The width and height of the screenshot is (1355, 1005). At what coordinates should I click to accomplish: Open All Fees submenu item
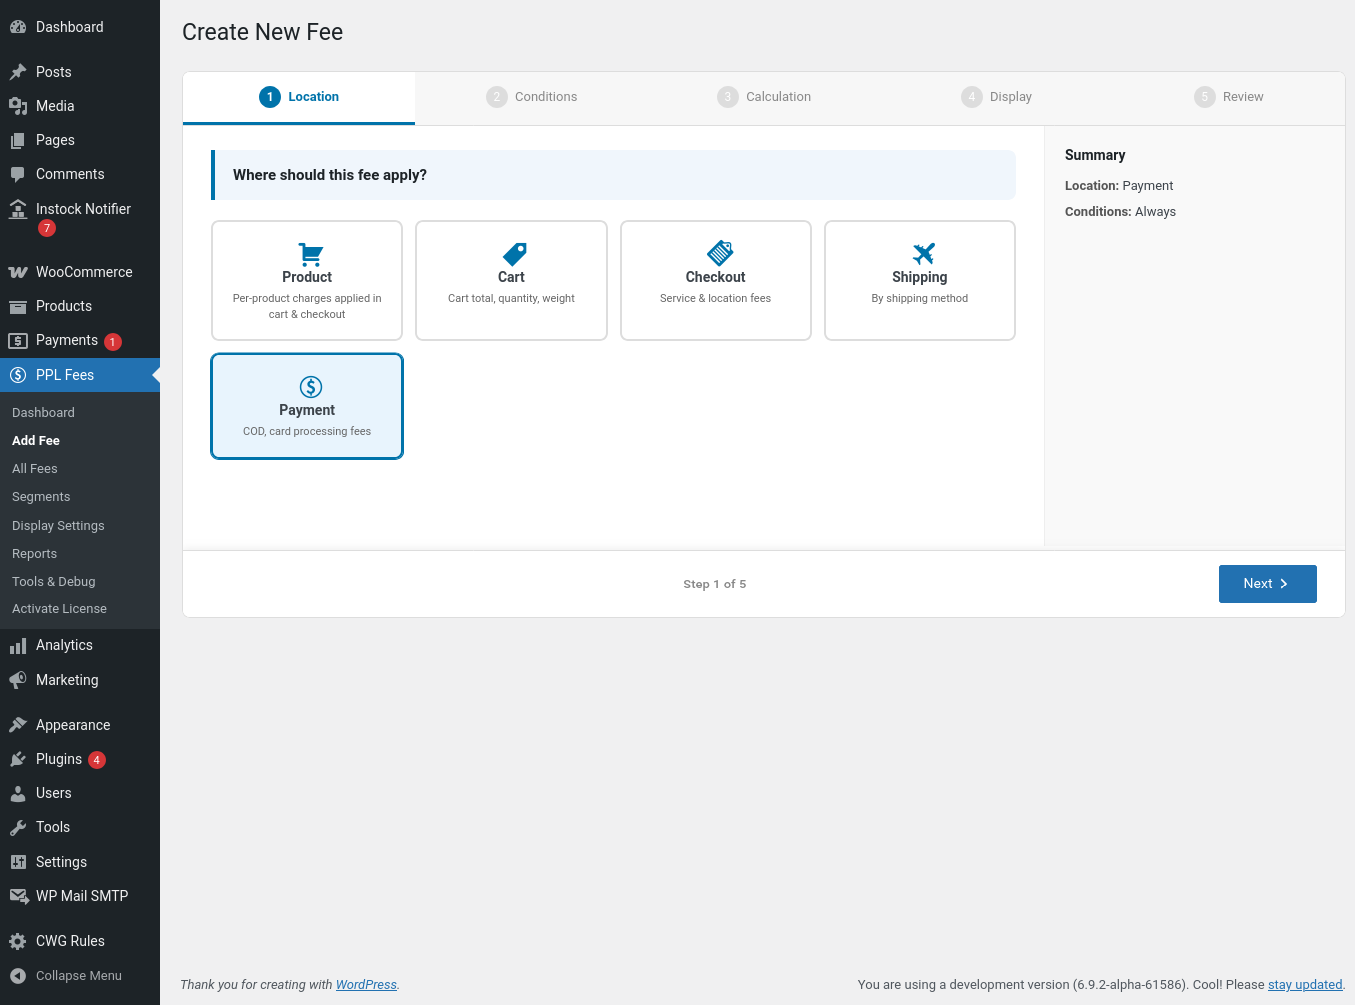click(35, 469)
